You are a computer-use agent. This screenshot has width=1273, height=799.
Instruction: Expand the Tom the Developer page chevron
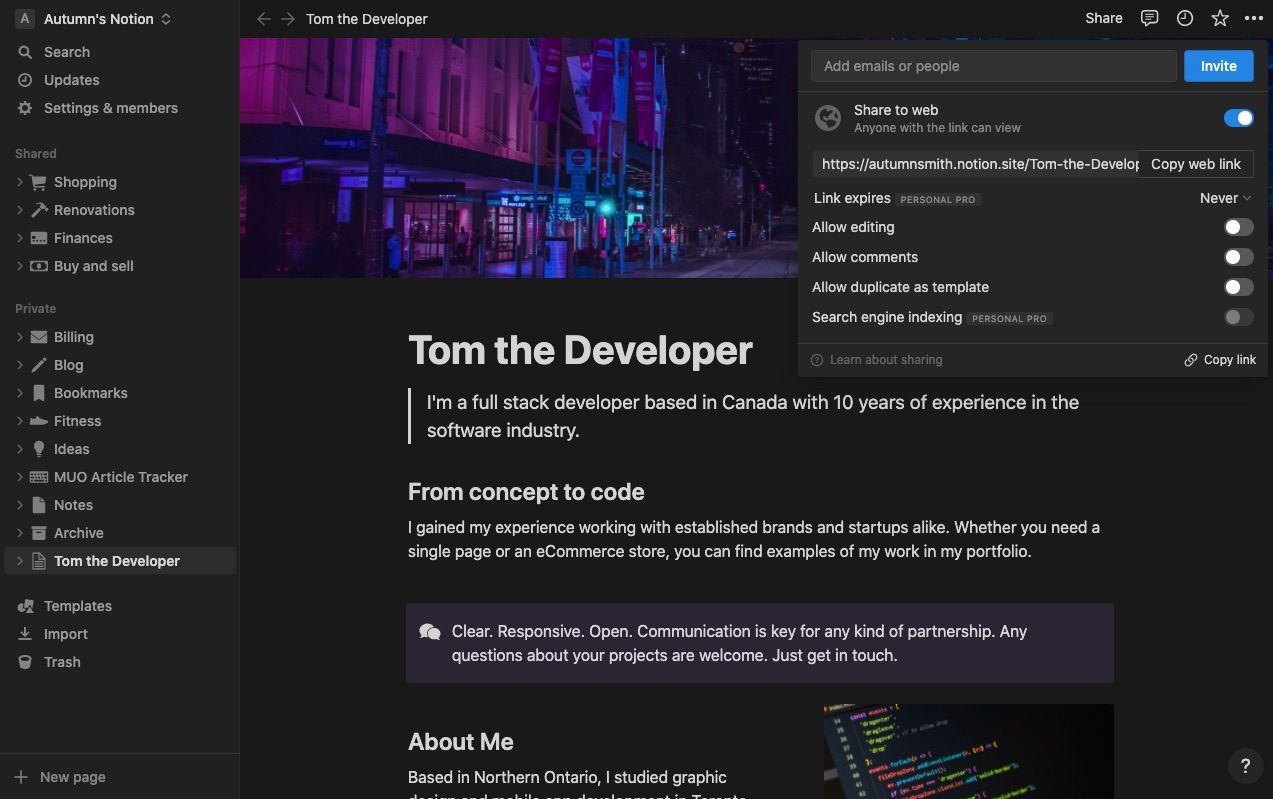[x=20, y=561]
